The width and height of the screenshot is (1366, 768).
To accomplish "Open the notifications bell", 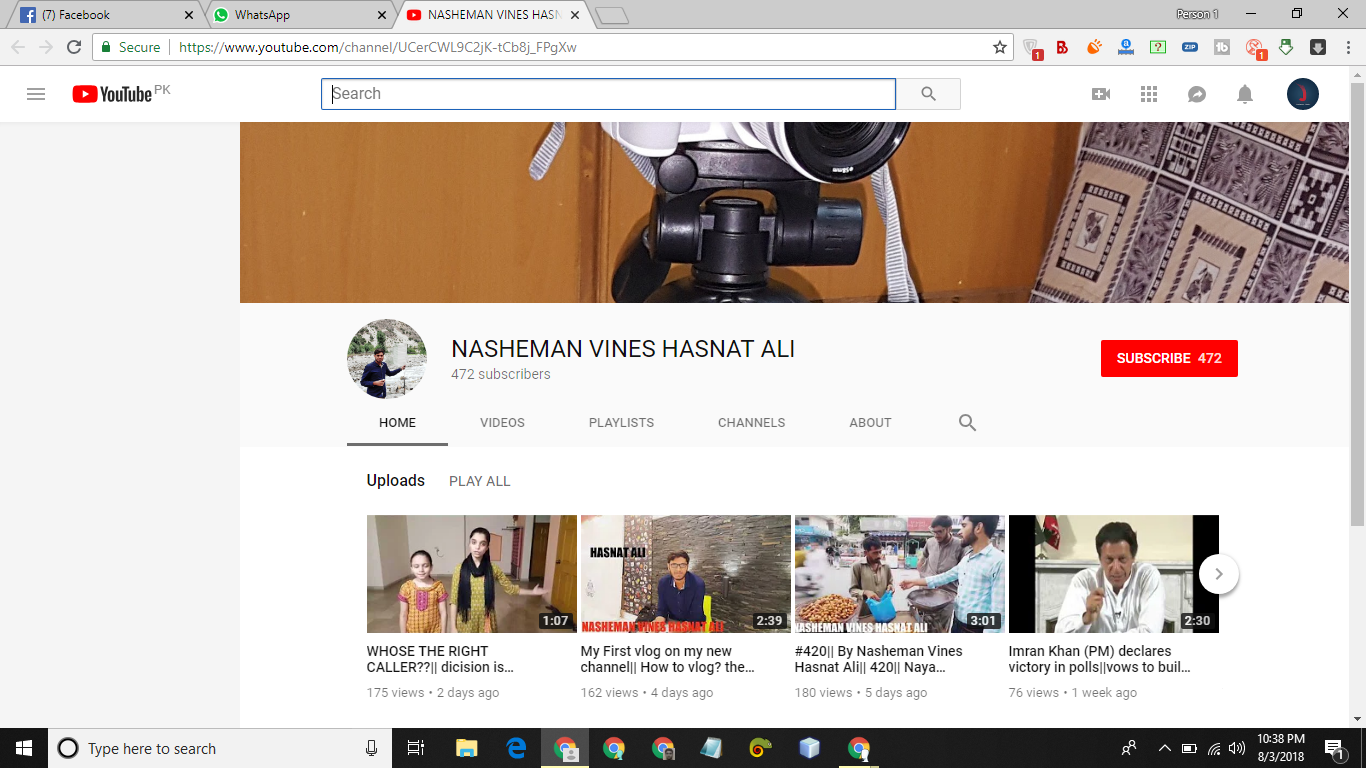I will point(1245,94).
